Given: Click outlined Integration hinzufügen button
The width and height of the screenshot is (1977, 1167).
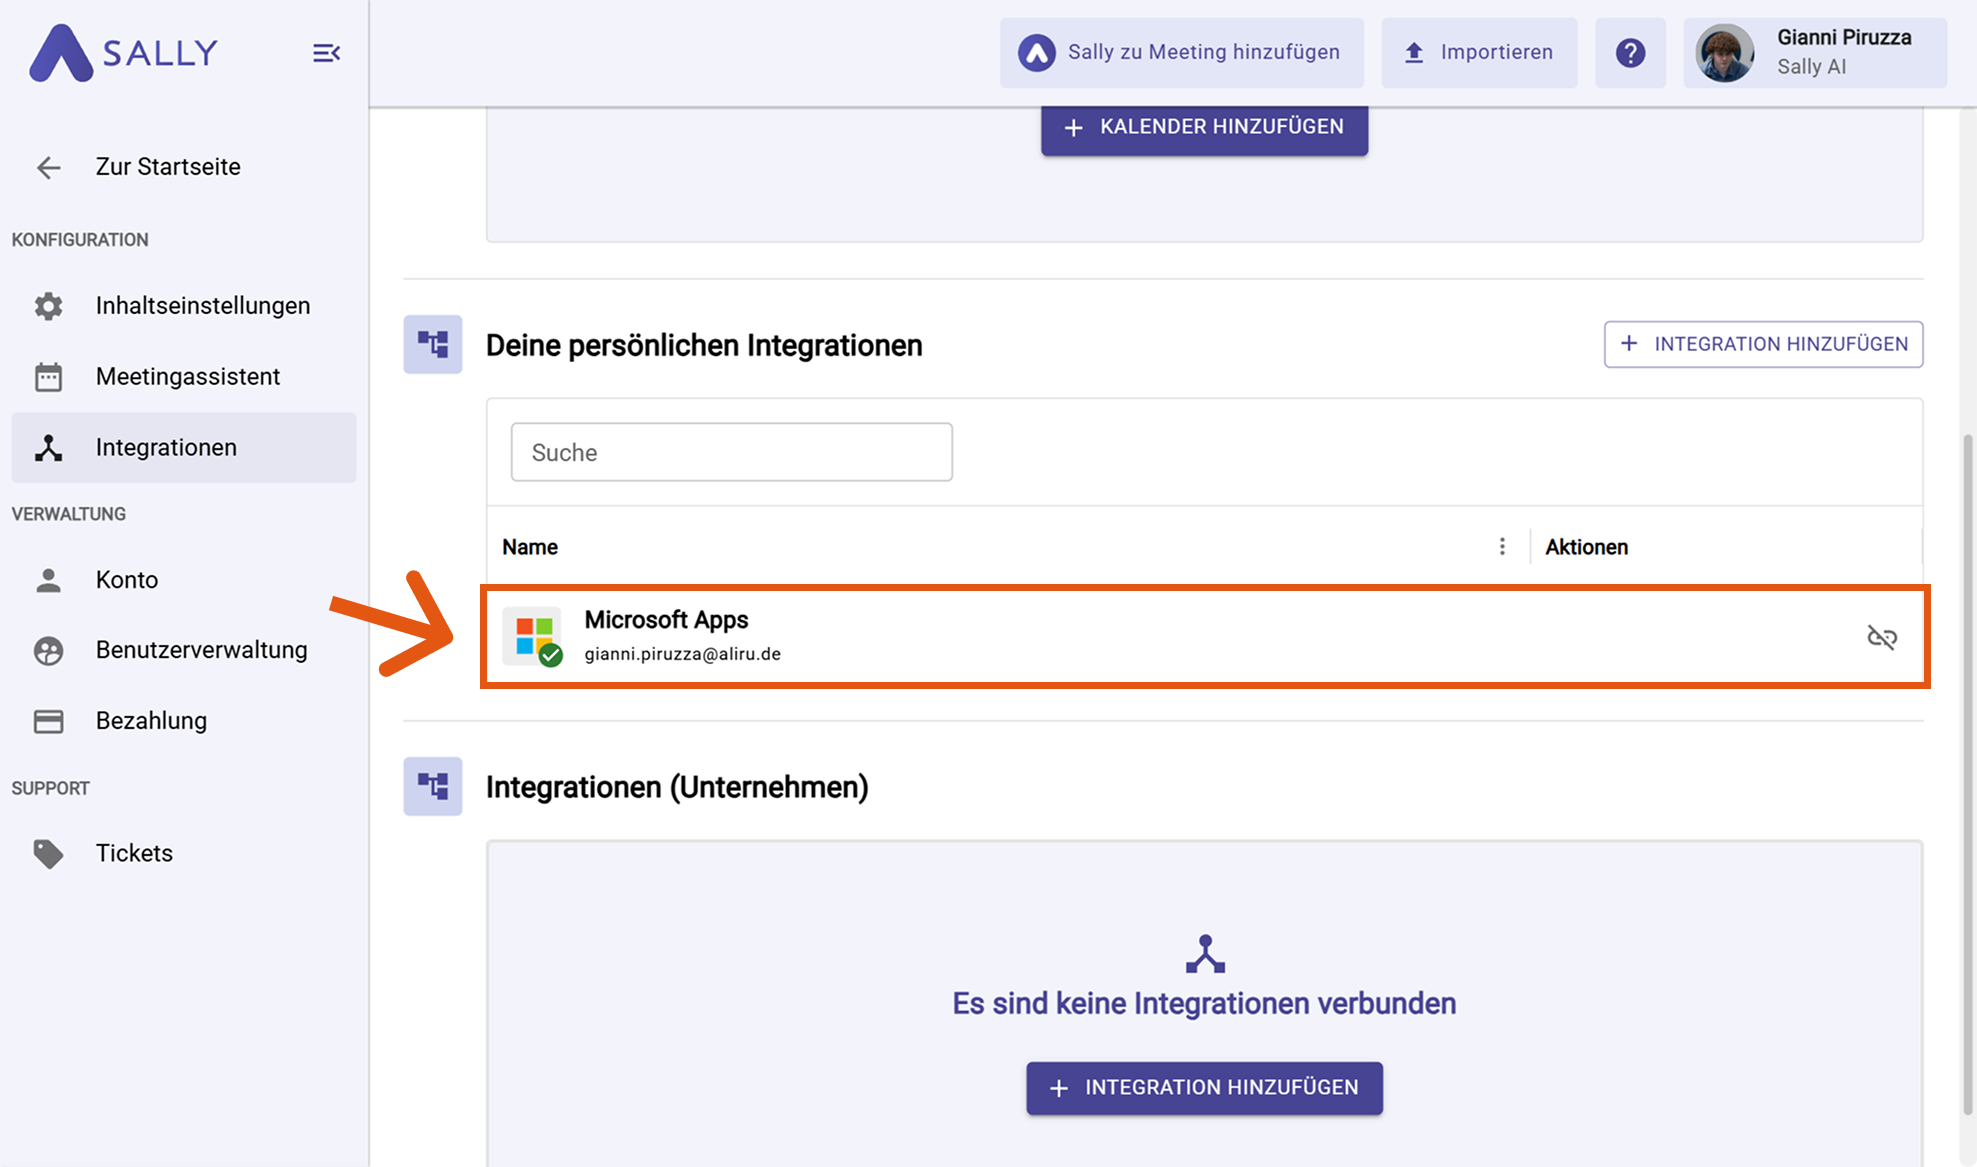Looking at the screenshot, I should tap(1763, 344).
